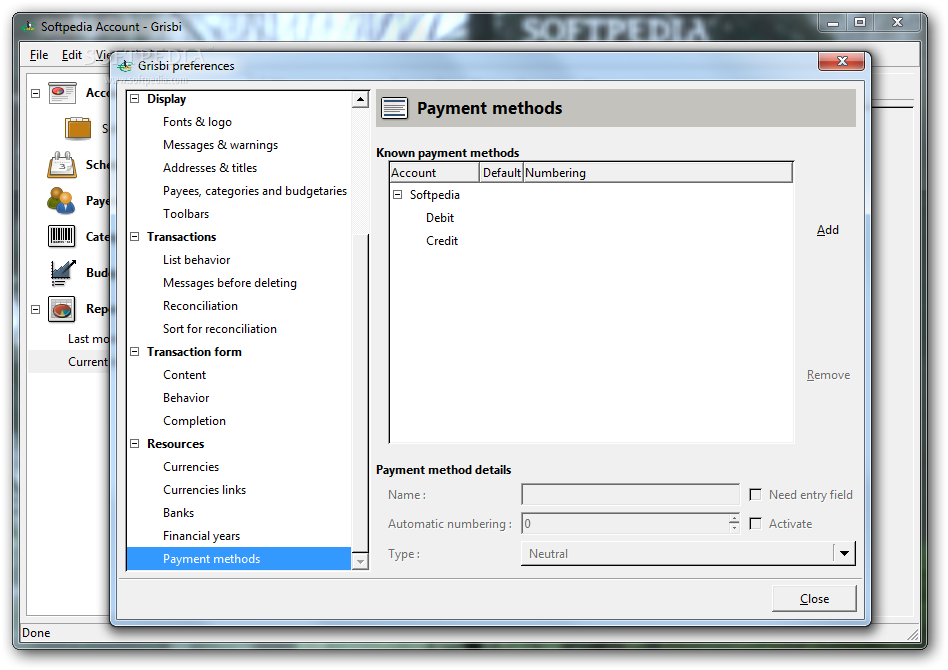This screenshot has width=948, height=670.
Task: Click the Account column header
Action: (435, 172)
